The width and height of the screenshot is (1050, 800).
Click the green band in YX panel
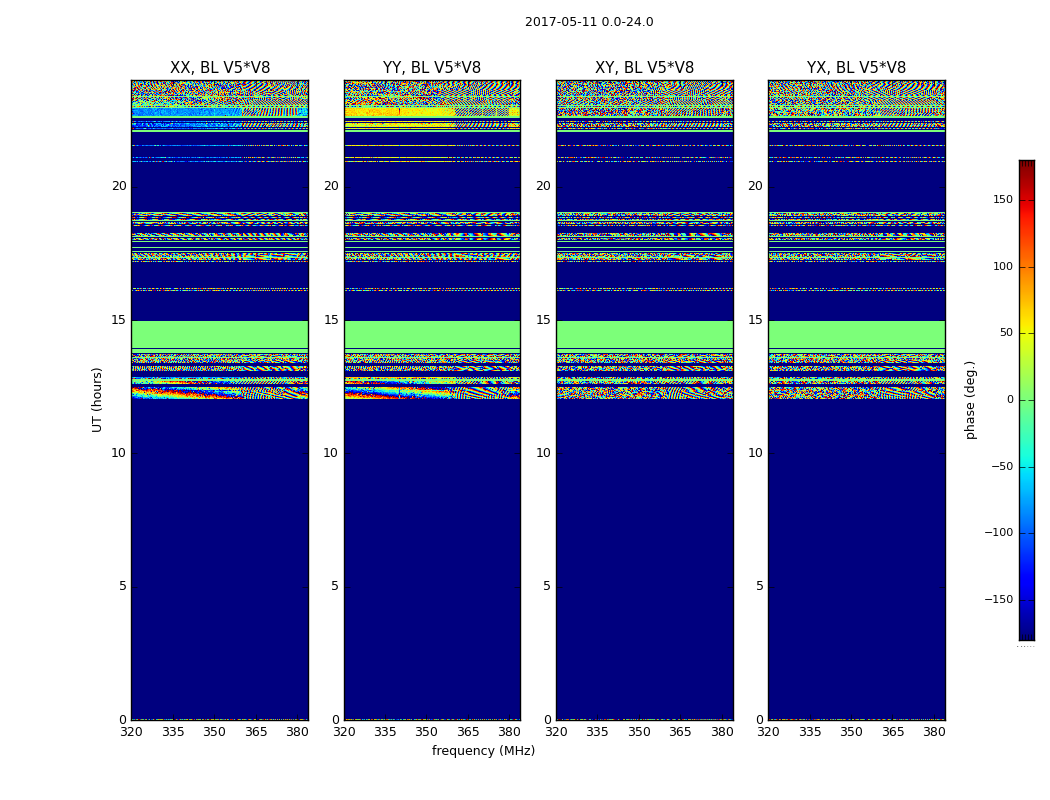click(x=856, y=334)
